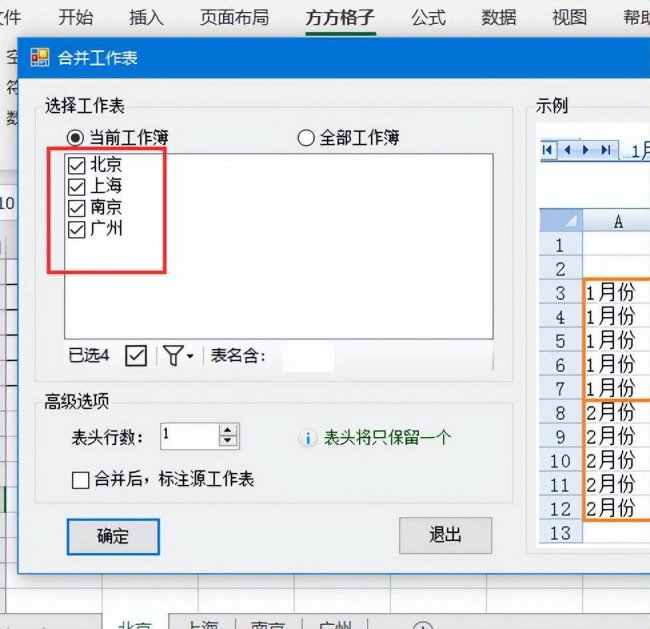Decrease 表头行数 with down spinner arrow
Screen dimensions: 650x629
(x=228, y=441)
